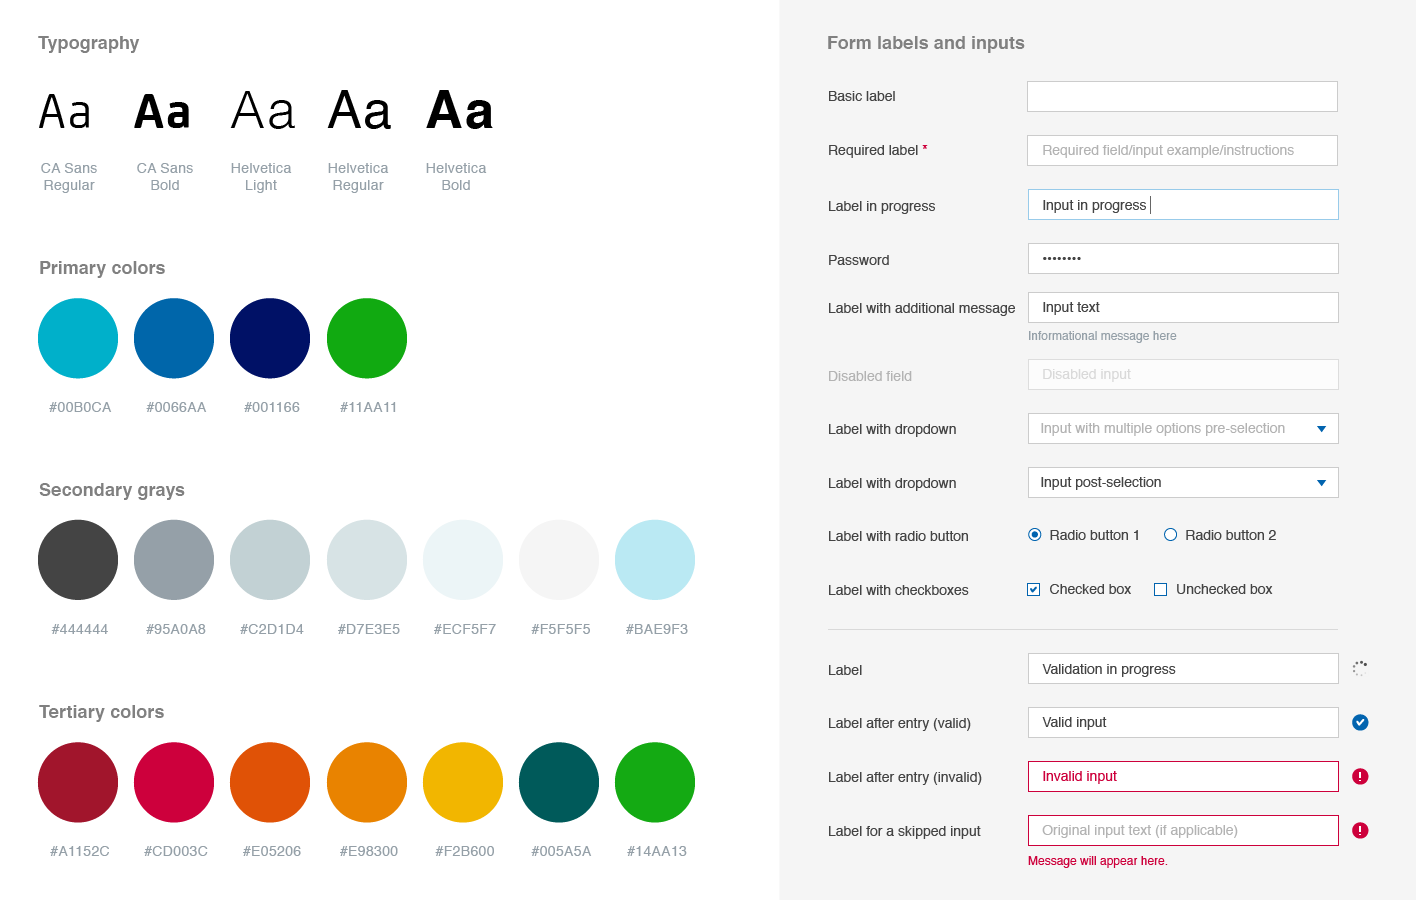Select Radio button 1
Screen dimensions: 1416x900
(x=1035, y=535)
